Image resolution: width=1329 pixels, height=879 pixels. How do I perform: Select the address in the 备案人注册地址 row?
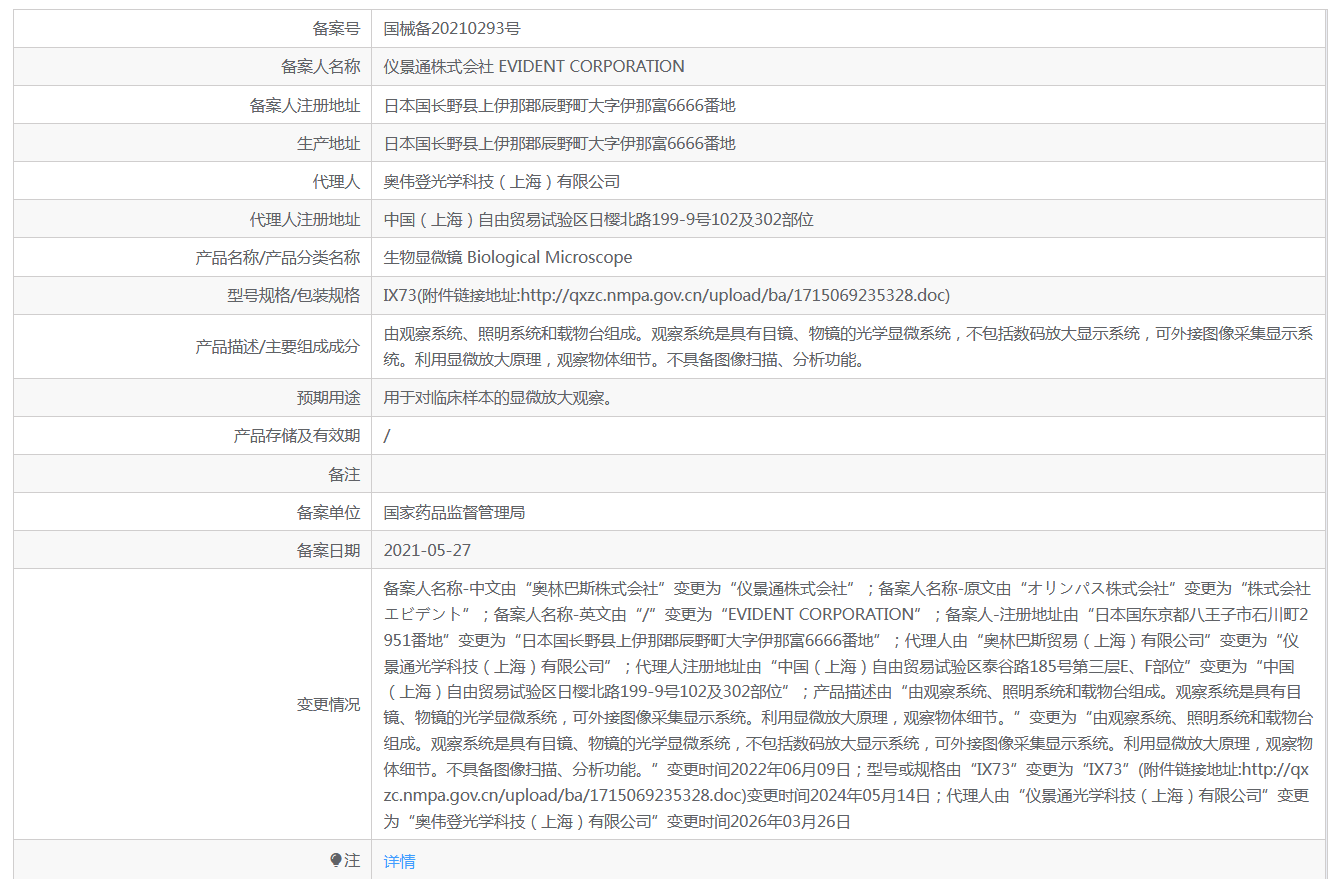[560, 105]
